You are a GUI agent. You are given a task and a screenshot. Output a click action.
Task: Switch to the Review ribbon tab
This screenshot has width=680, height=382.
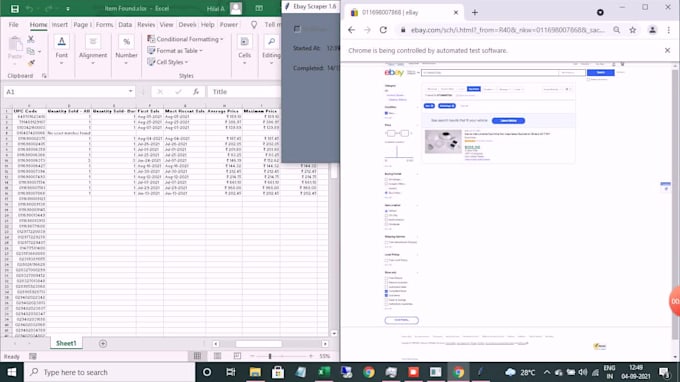click(x=146, y=25)
